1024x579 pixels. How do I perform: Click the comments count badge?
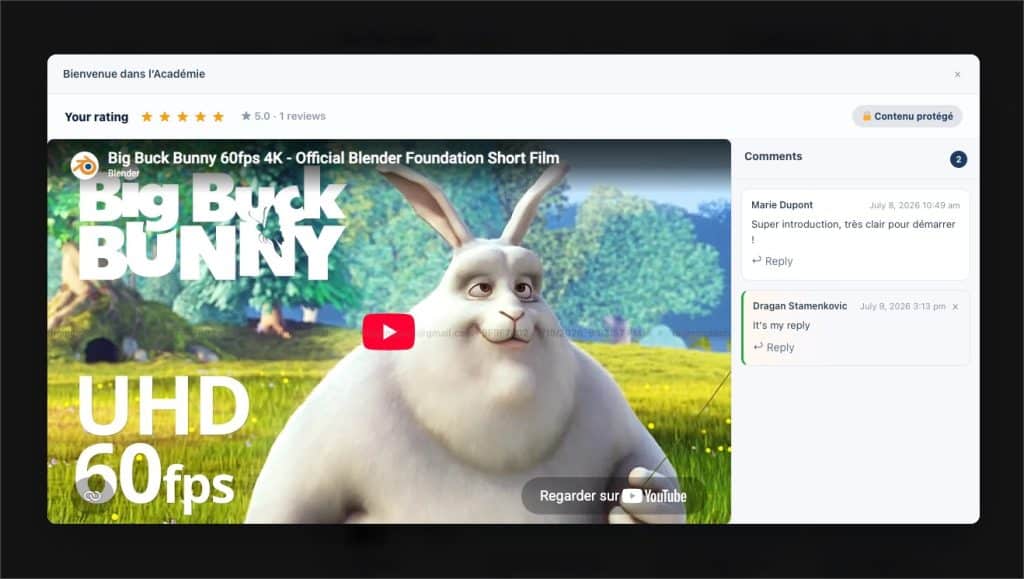click(x=958, y=159)
